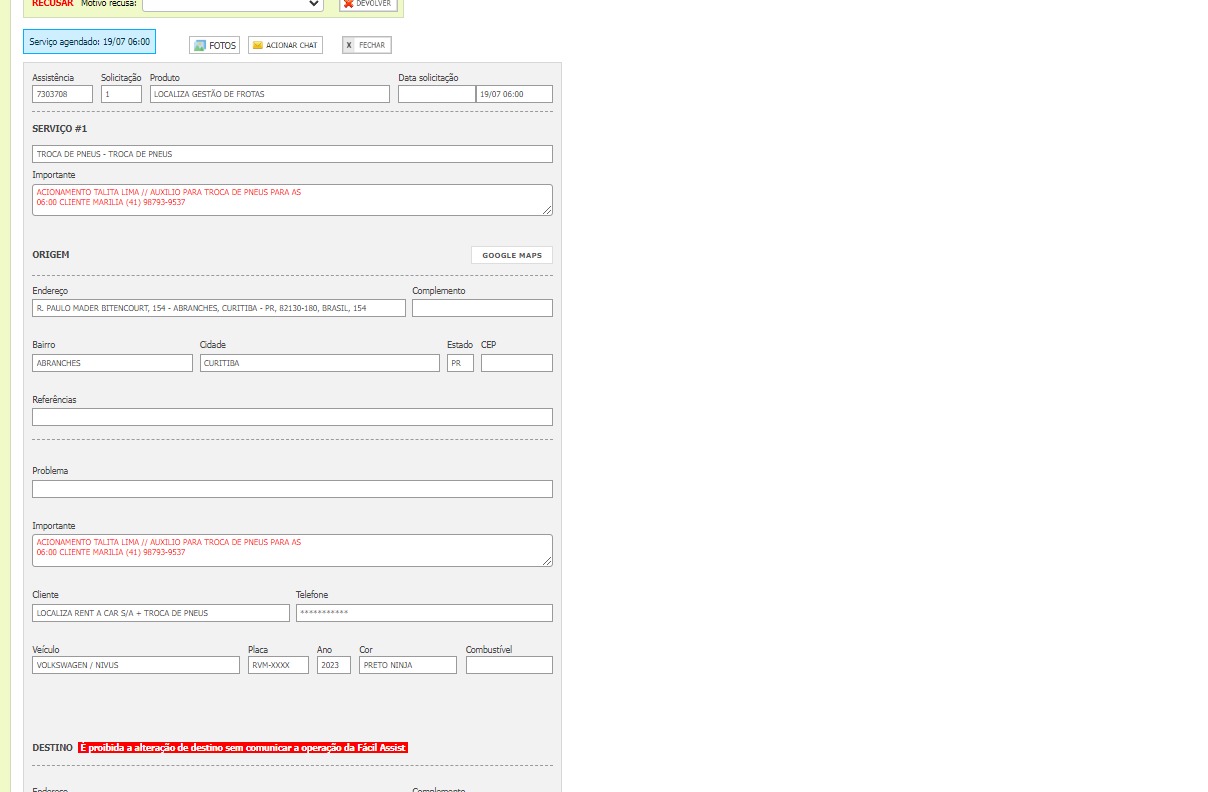The image size is (1208, 792).
Task: Click the Assistência field 7303708
Action: click(62, 94)
